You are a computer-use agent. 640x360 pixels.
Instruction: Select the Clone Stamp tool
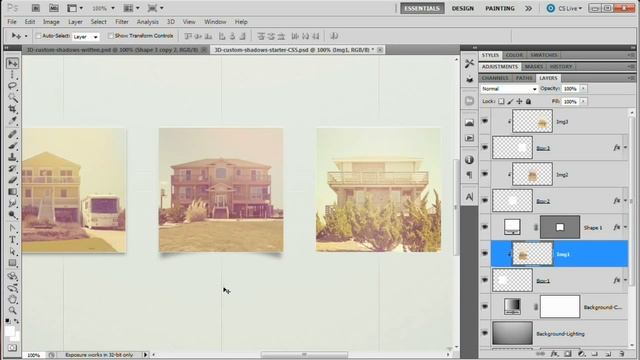[x=13, y=157]
